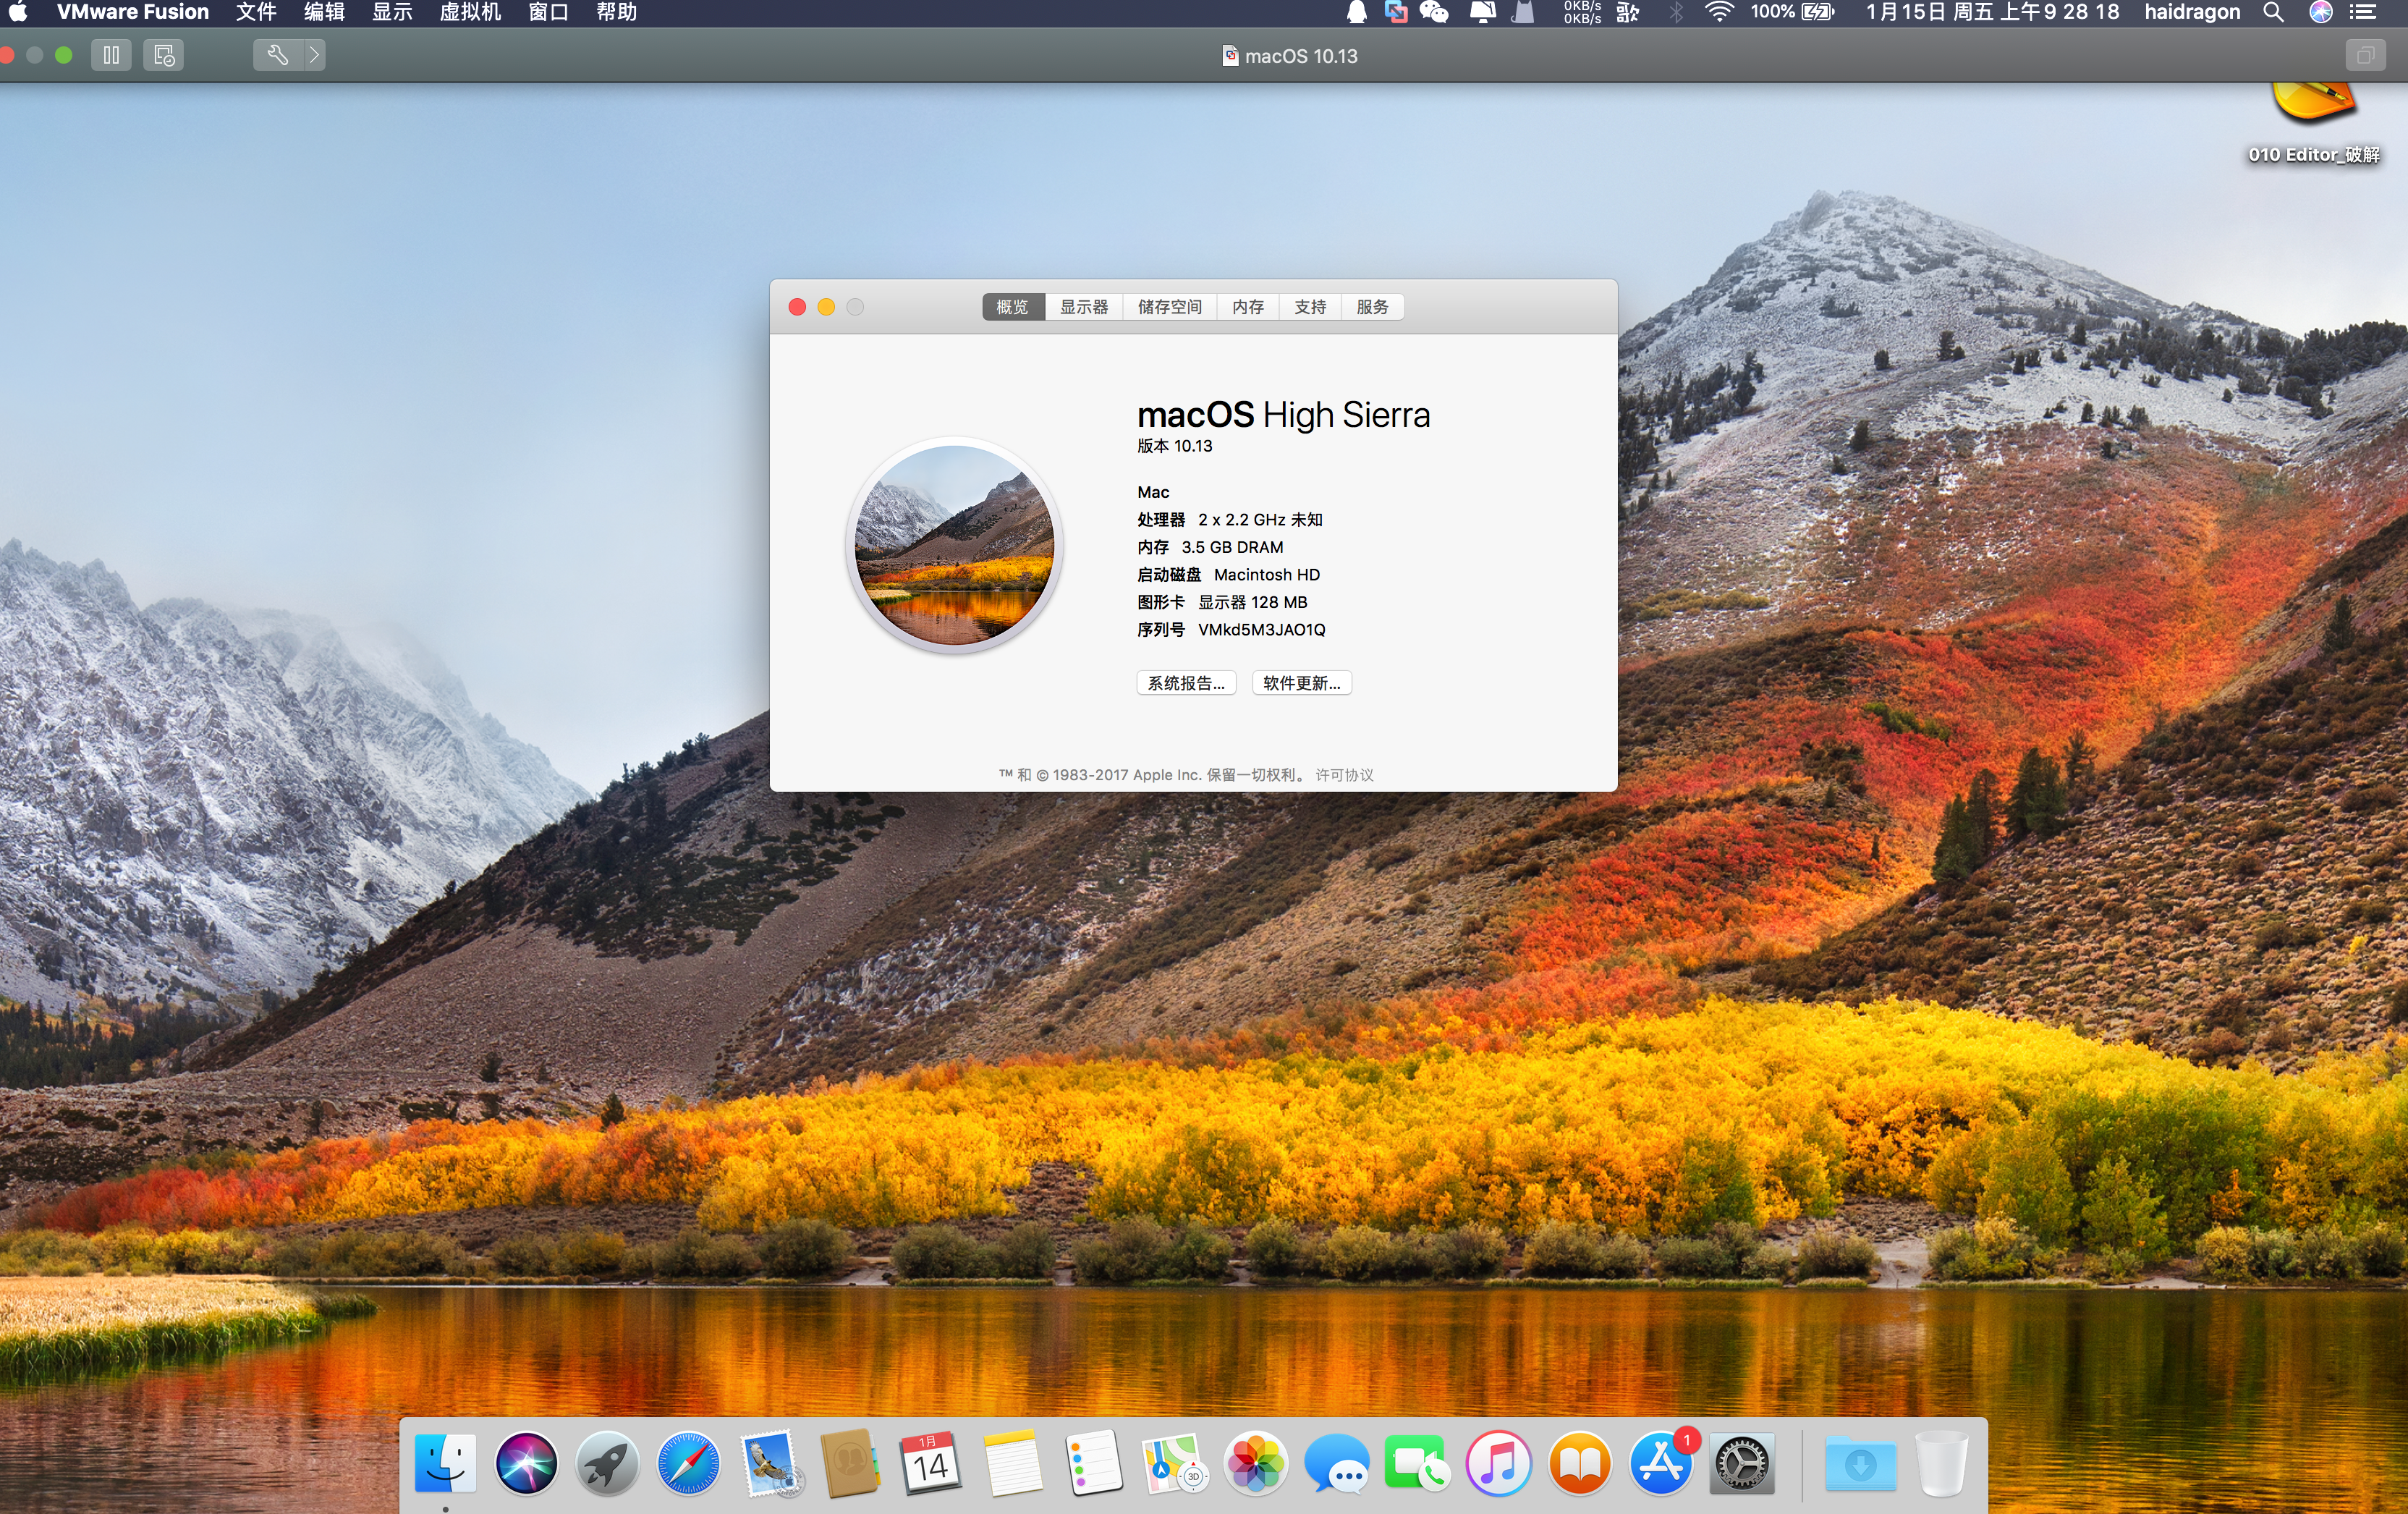Select serial number VMkd5M3JAO1Q text
This screenshot has width=2408, height=1514.
(1261, 630)
